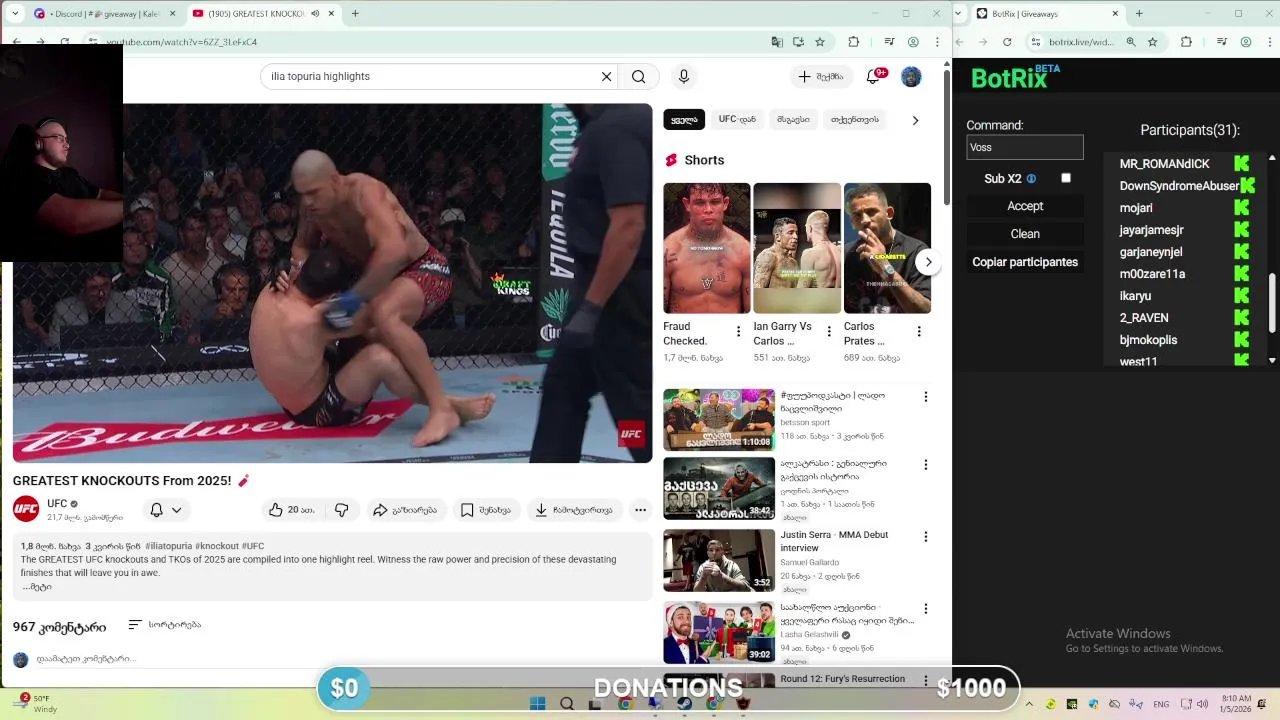Viewport: 1280px width, 720px height.
Task: Expand the subscription notification bell dropdown
Action: (x=166, y=510)
